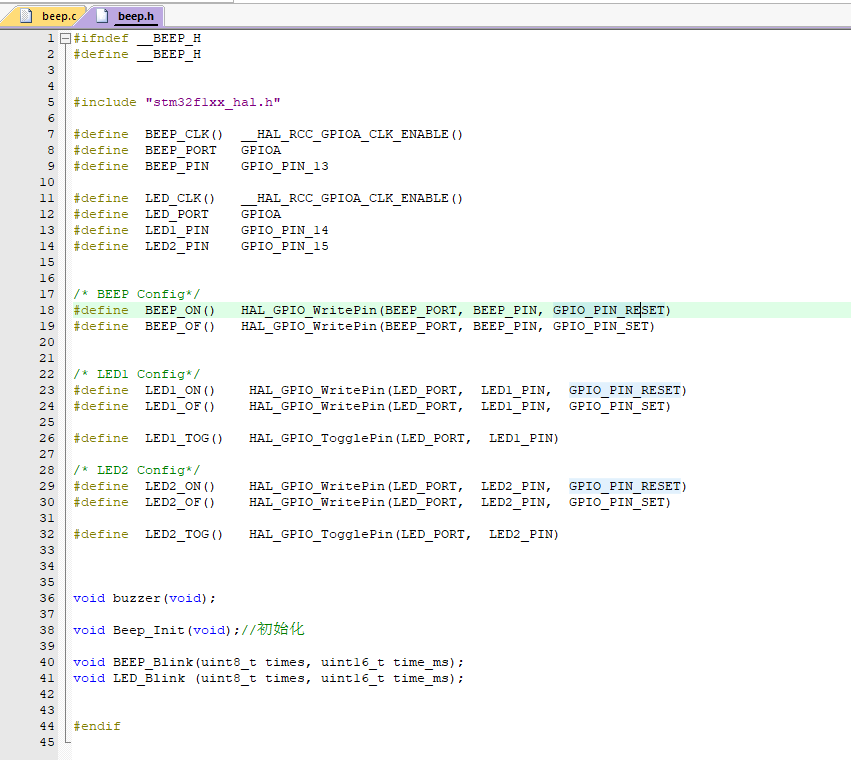Click highlighted GPIO_PIN_RESET in LED1_ON line
This screenshot has width=851, height=760.
click(x=627, y=390)
